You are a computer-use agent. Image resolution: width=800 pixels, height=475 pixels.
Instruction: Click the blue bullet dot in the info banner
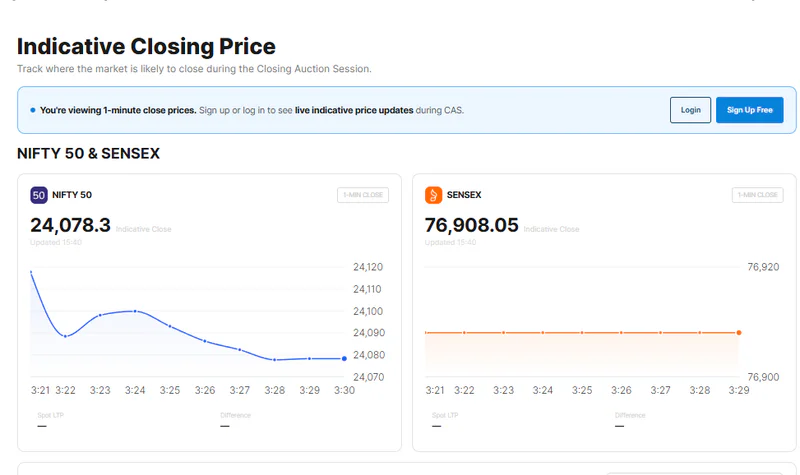33,110
